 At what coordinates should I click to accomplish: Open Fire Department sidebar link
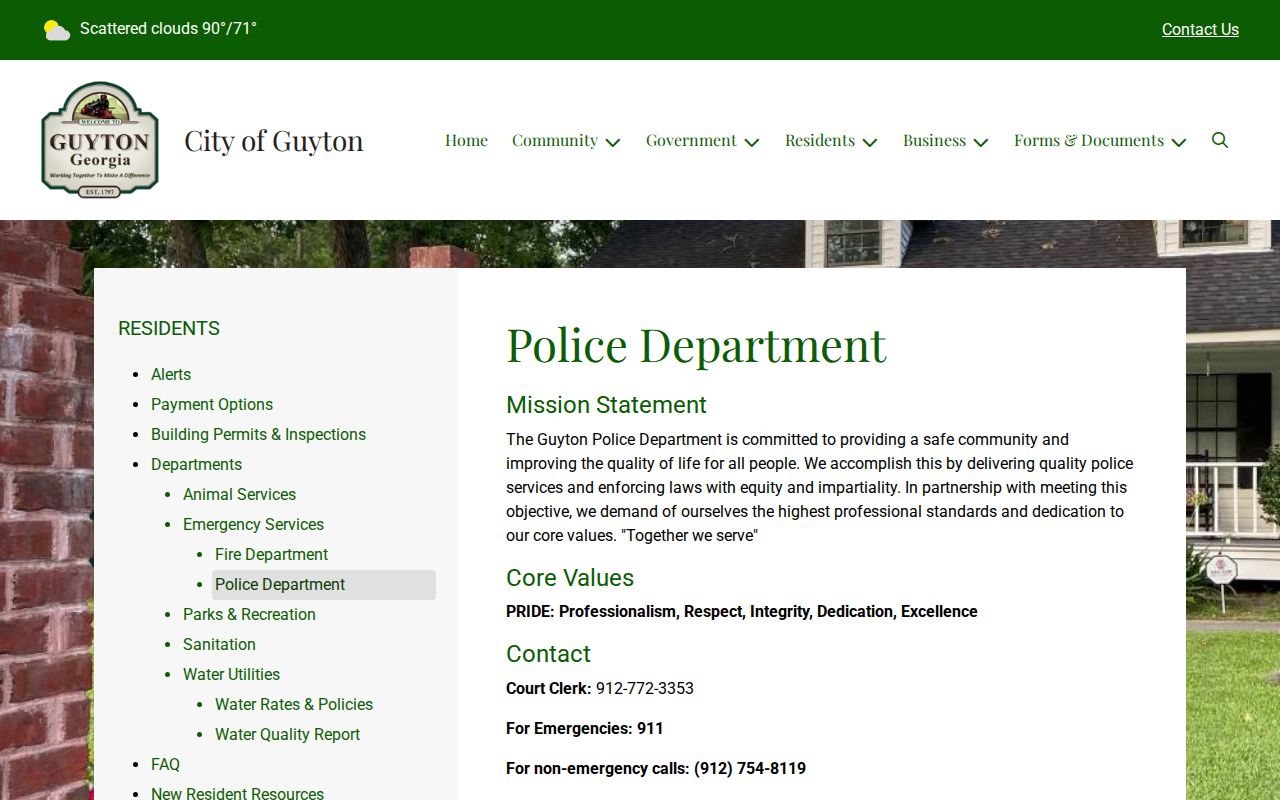tap(271, 554)
